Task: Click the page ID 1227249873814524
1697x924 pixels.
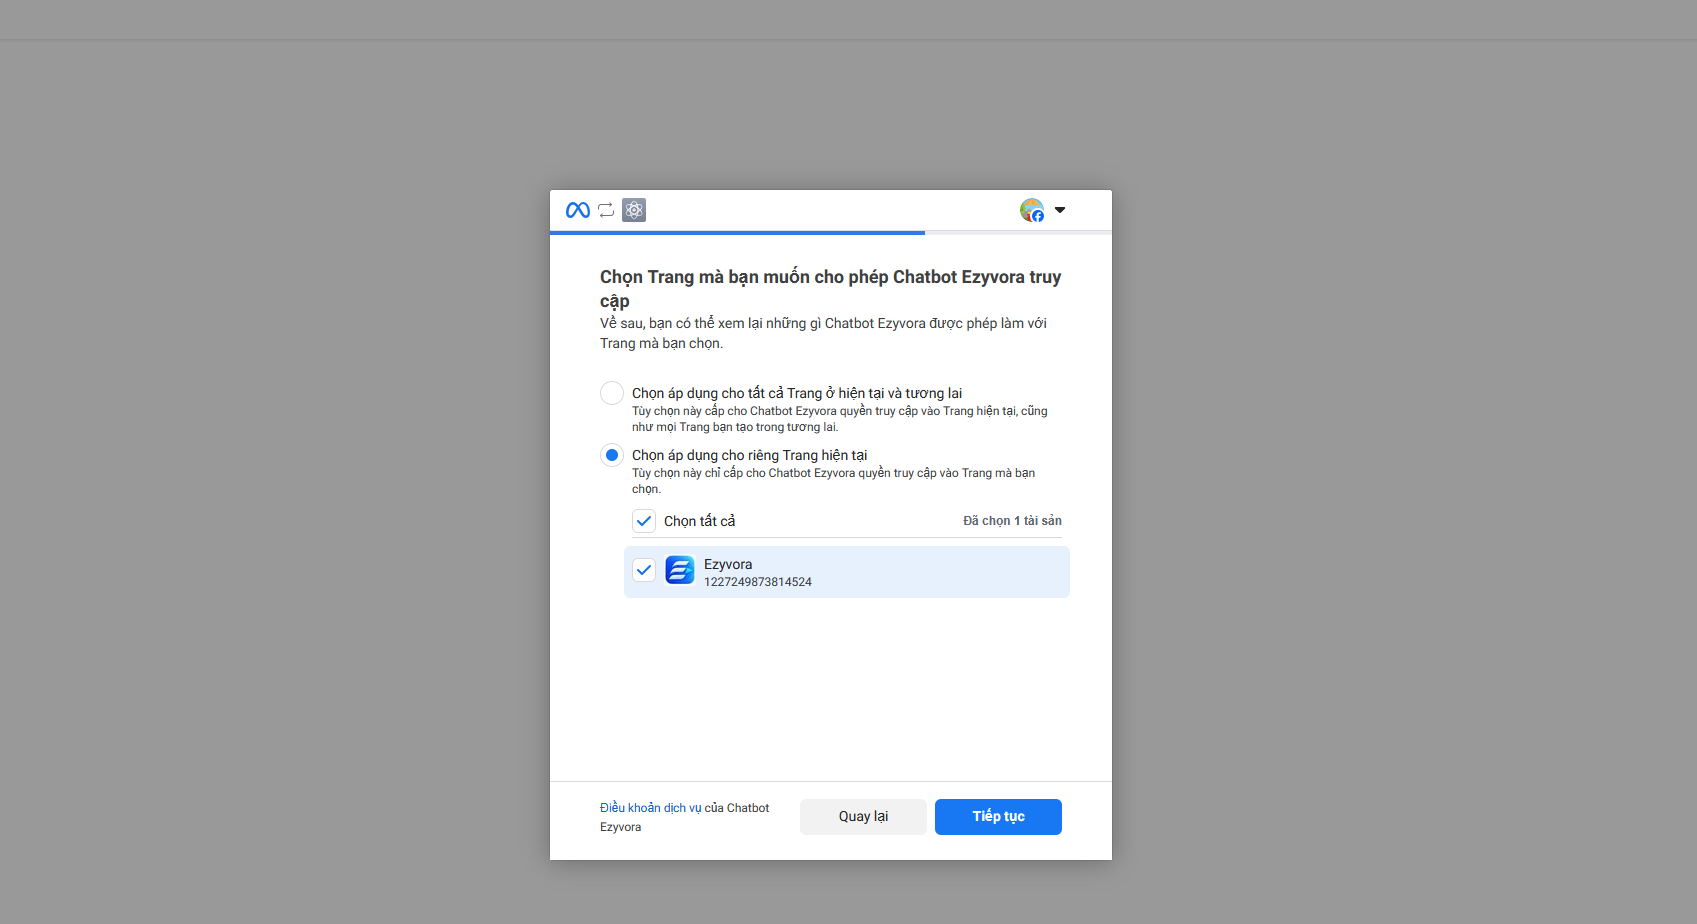Action: click(758, 582)
